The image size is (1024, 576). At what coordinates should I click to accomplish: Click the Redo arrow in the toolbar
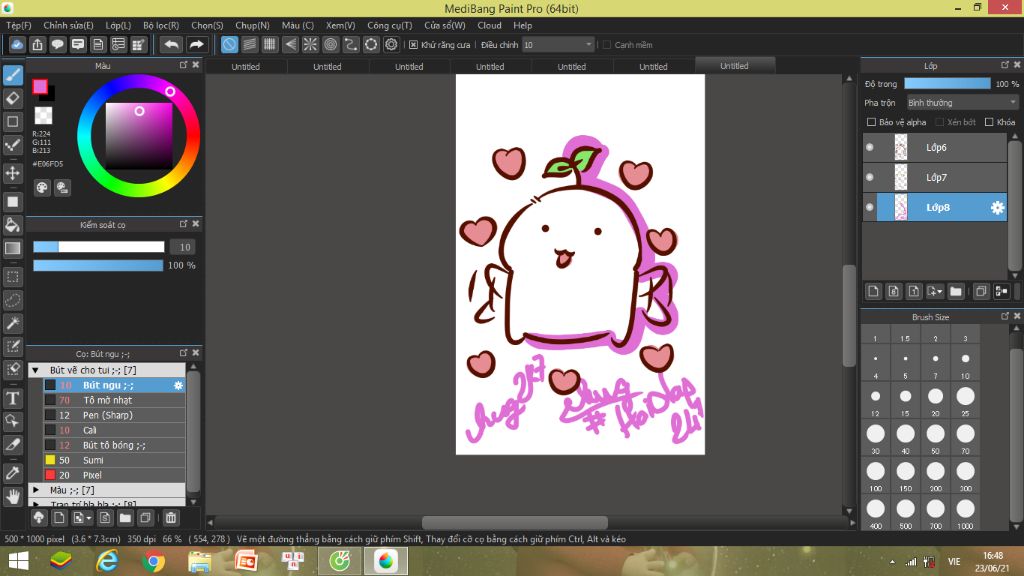click(x=196, y=44)
